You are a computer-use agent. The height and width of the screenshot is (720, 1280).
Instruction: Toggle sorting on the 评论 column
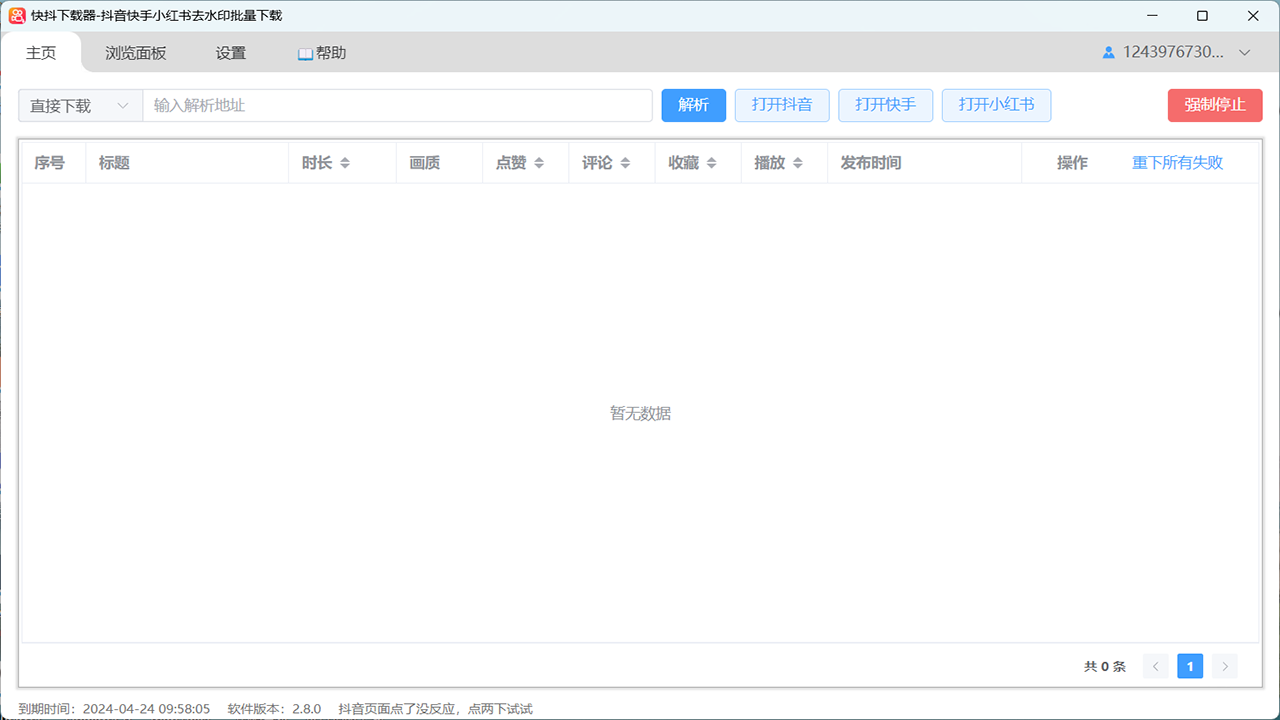pyautogui.click(x=626, y=162)
